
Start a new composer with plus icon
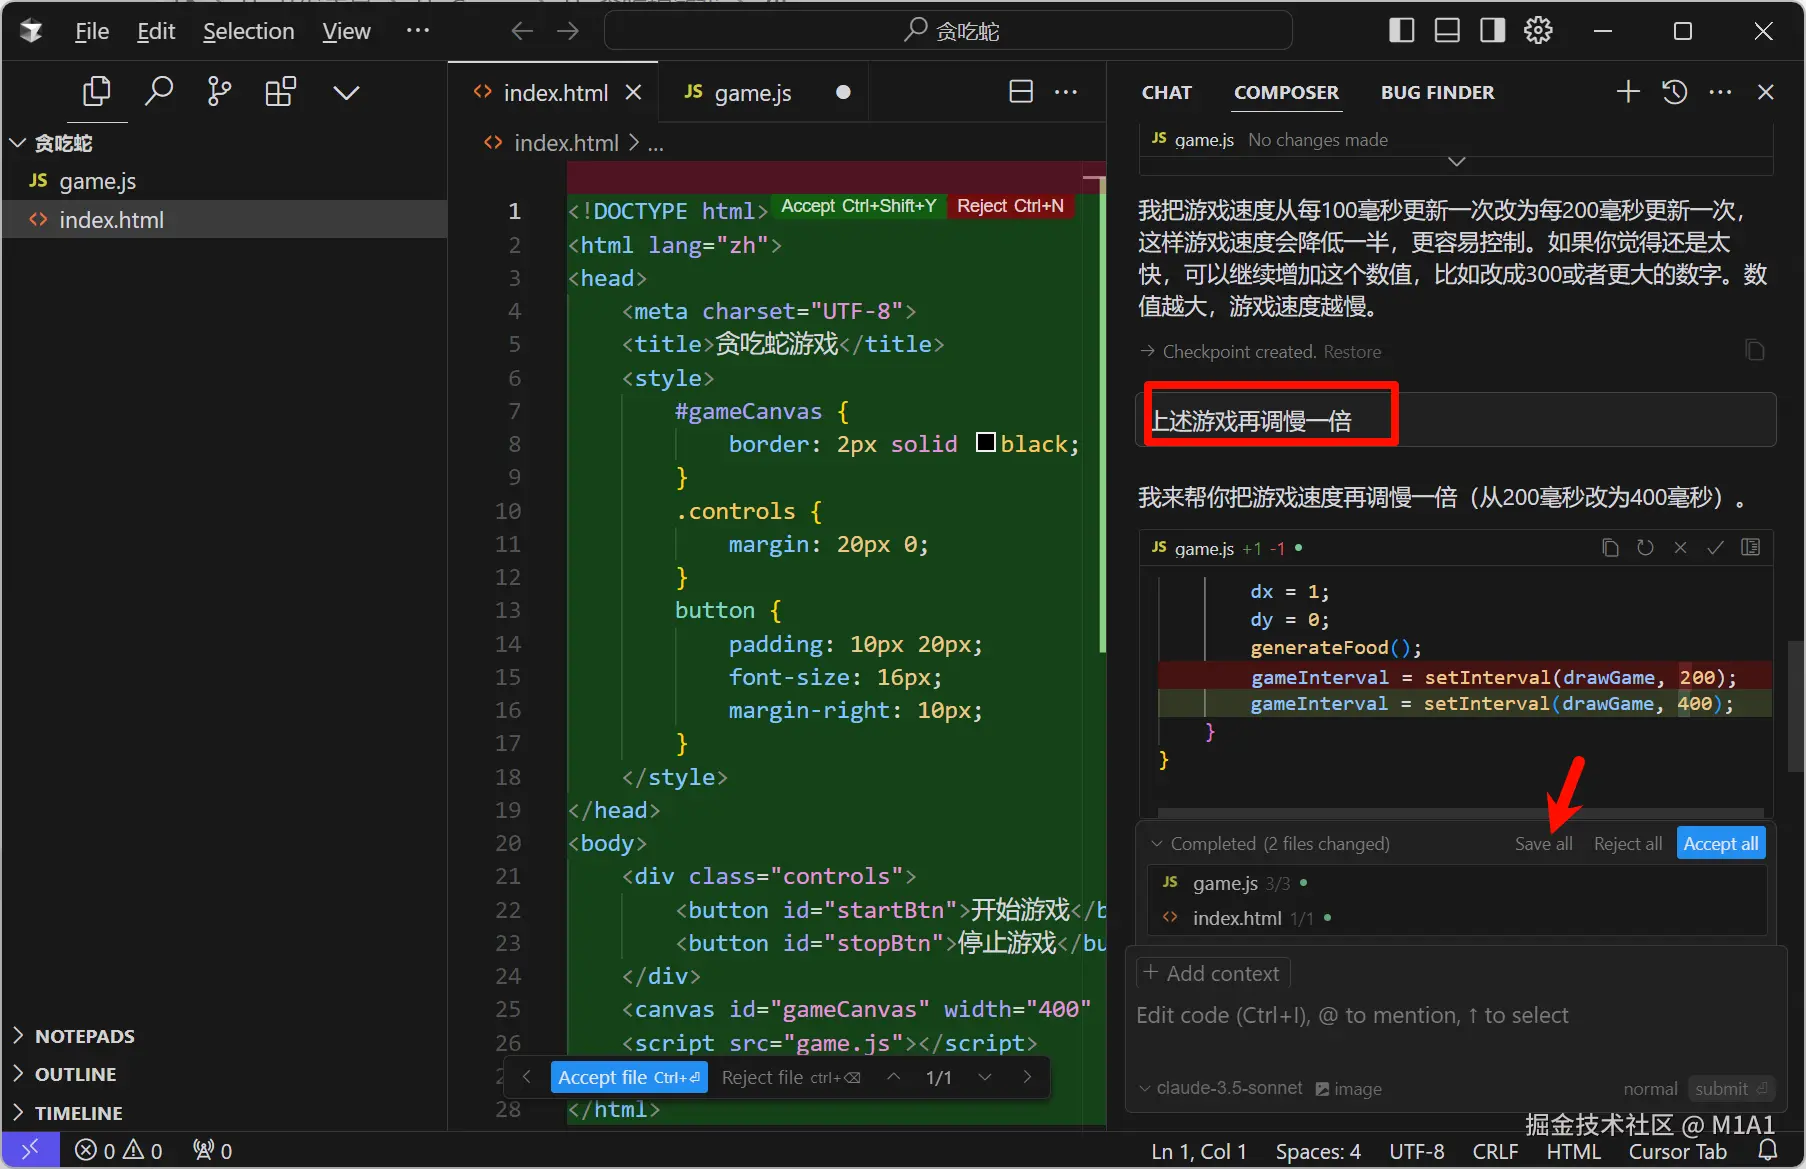[1627, 92]
